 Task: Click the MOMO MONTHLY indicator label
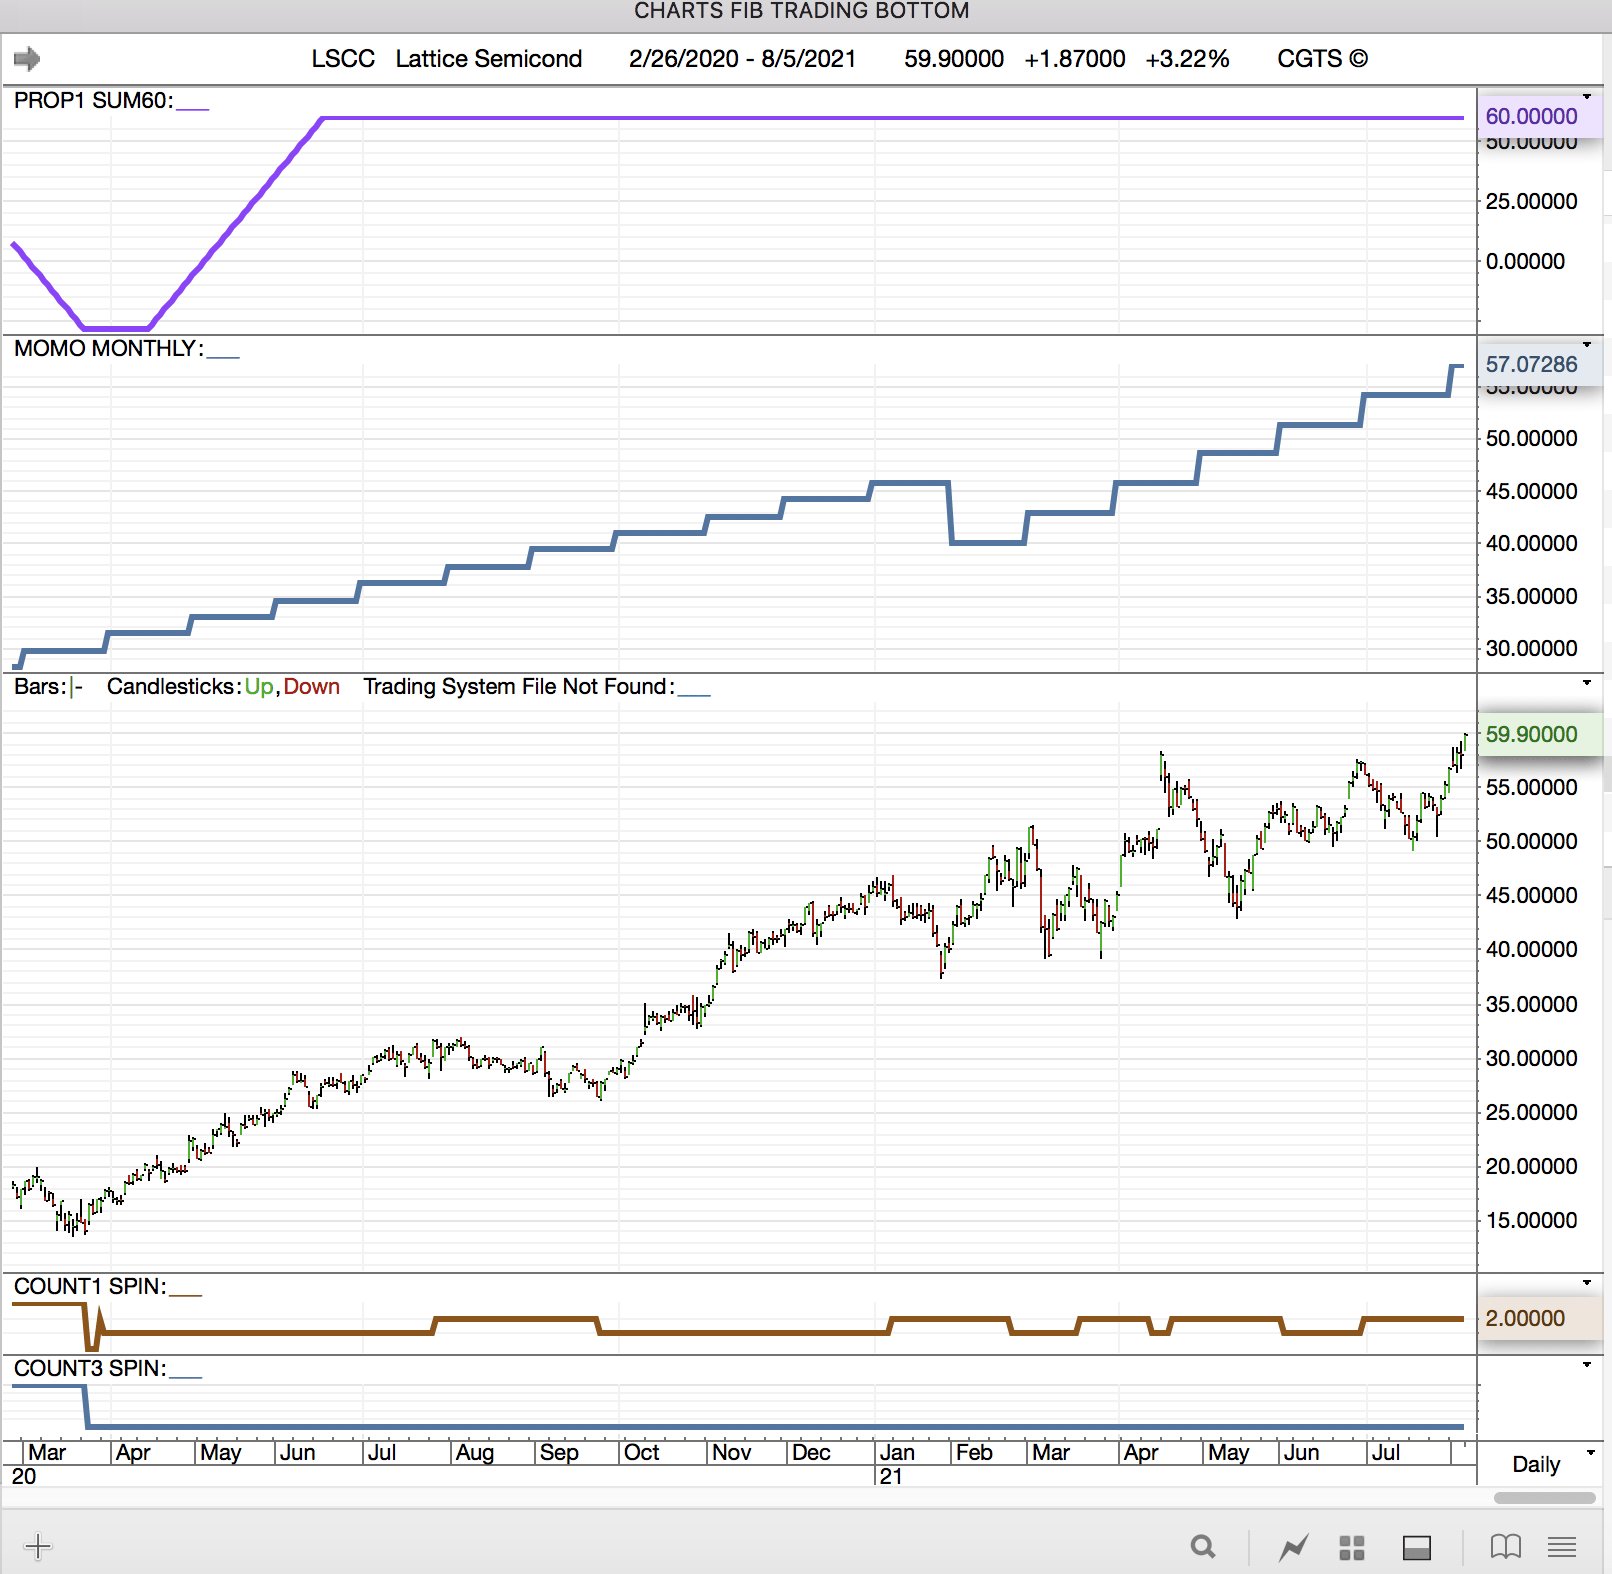[x=108, y=349]
